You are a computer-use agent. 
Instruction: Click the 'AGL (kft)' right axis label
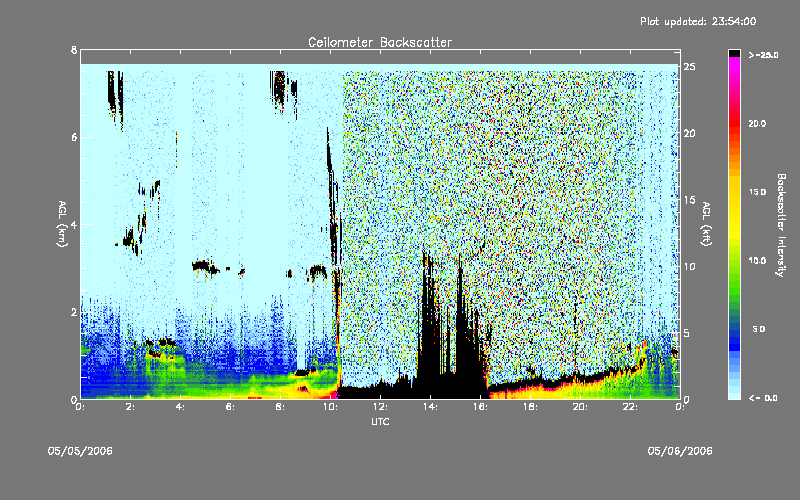[707, 223]
